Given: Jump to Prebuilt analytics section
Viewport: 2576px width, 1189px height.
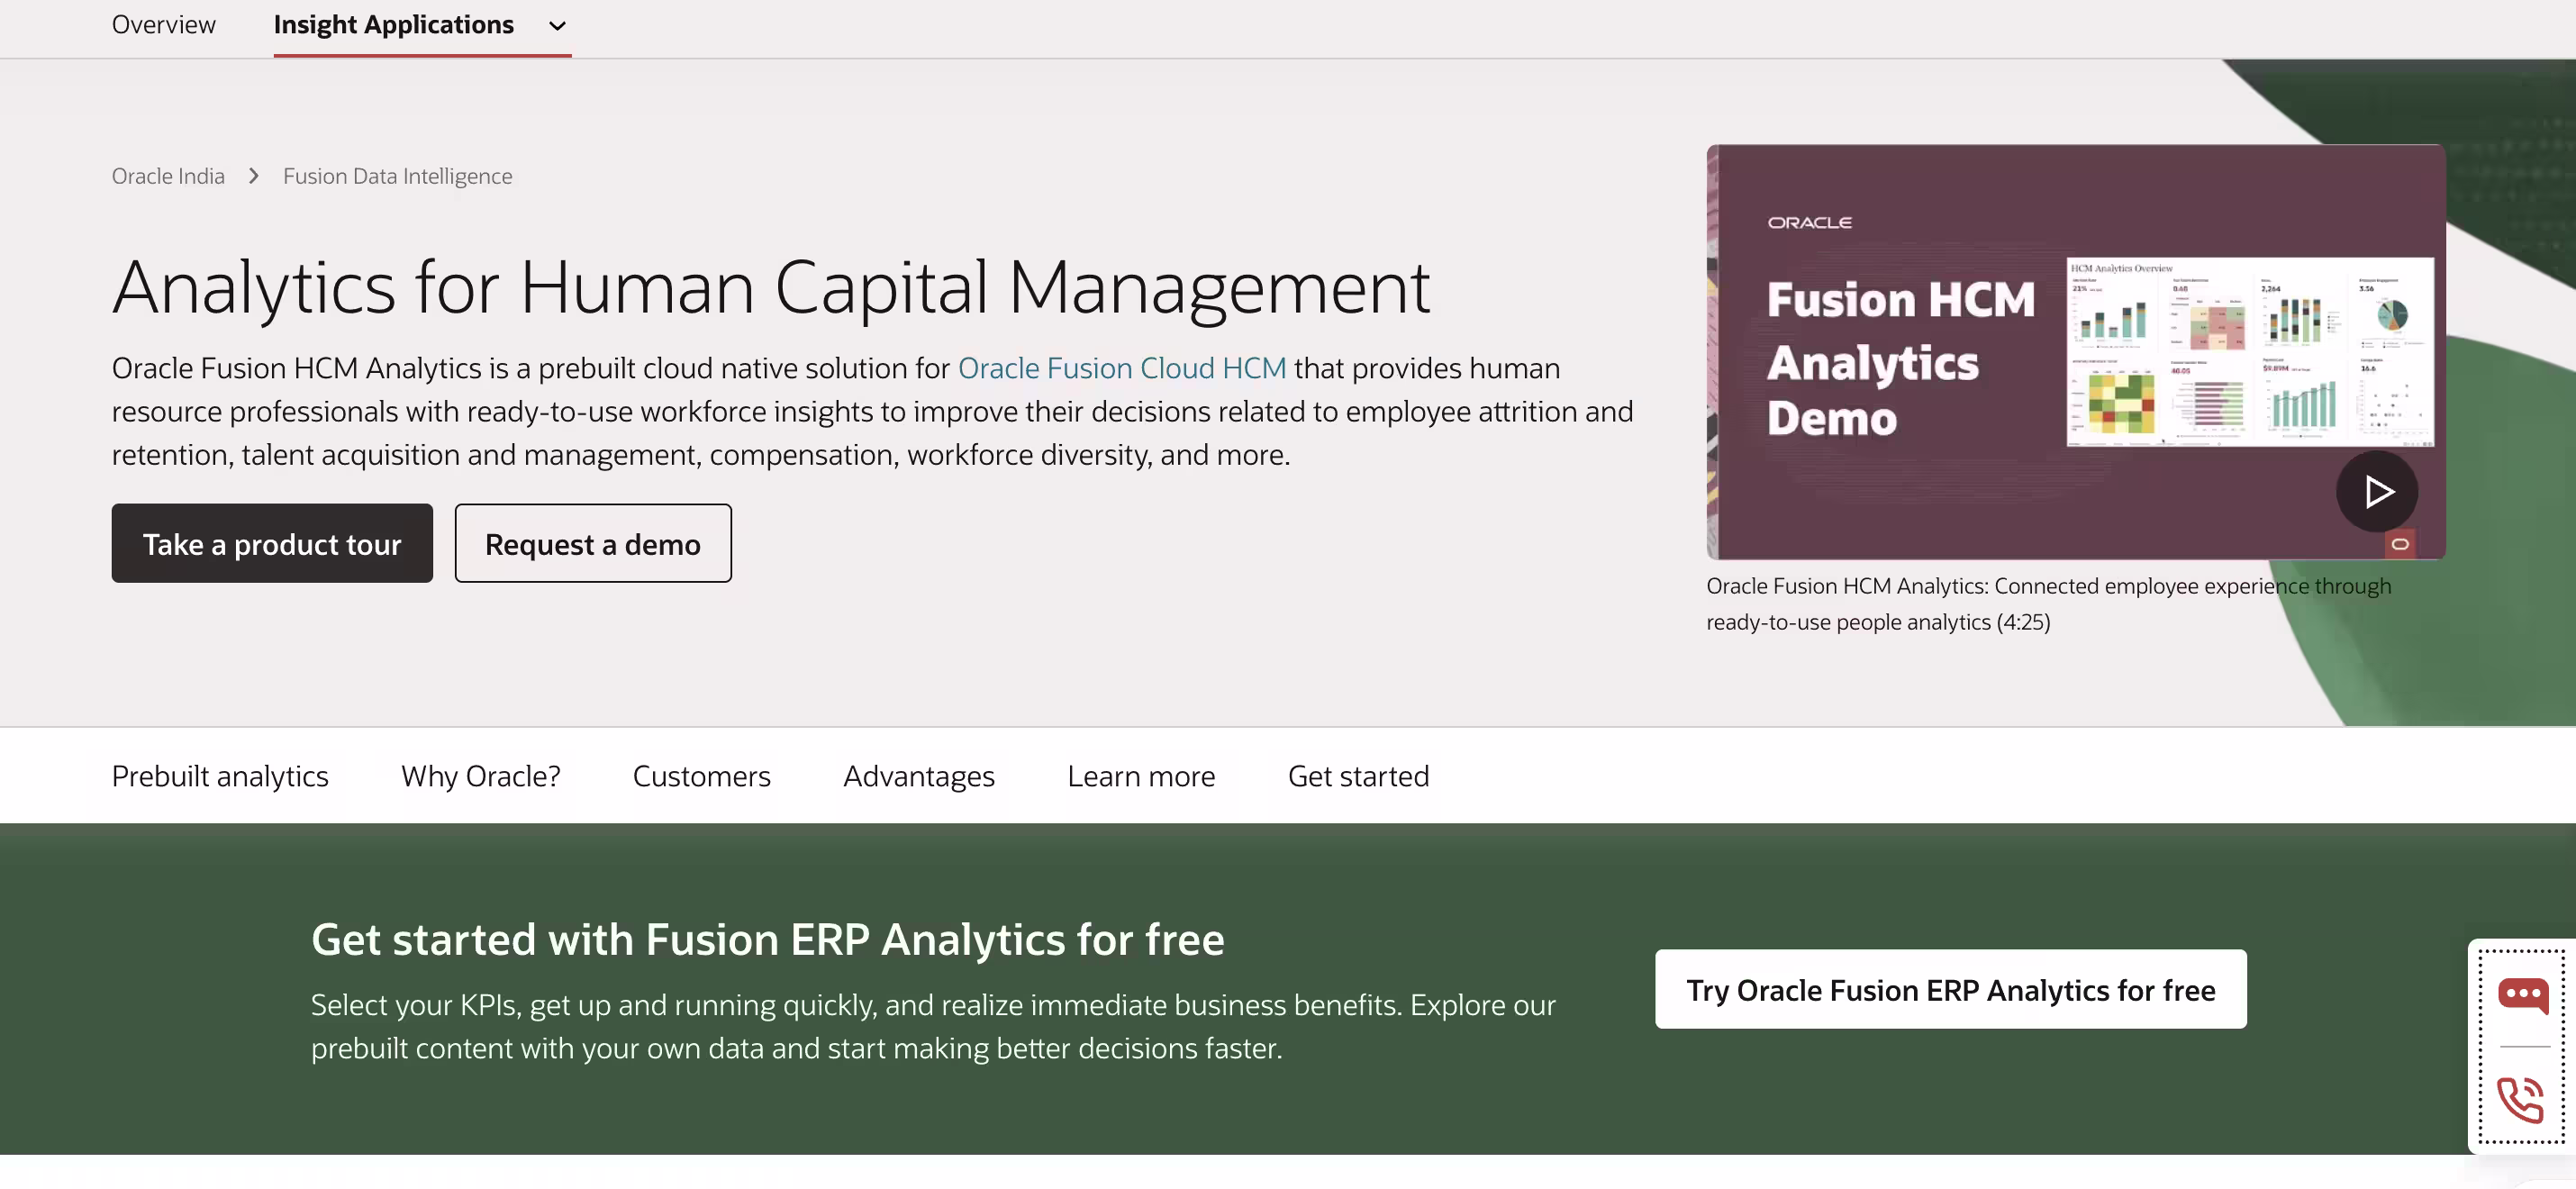Looking at the screenshot, I should tap(220, 776).
